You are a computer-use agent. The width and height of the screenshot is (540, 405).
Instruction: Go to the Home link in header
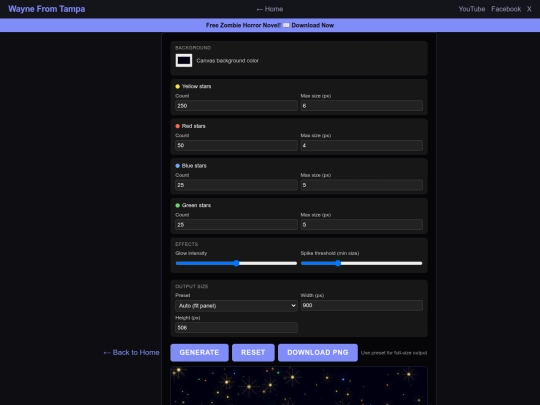(270, 9)
